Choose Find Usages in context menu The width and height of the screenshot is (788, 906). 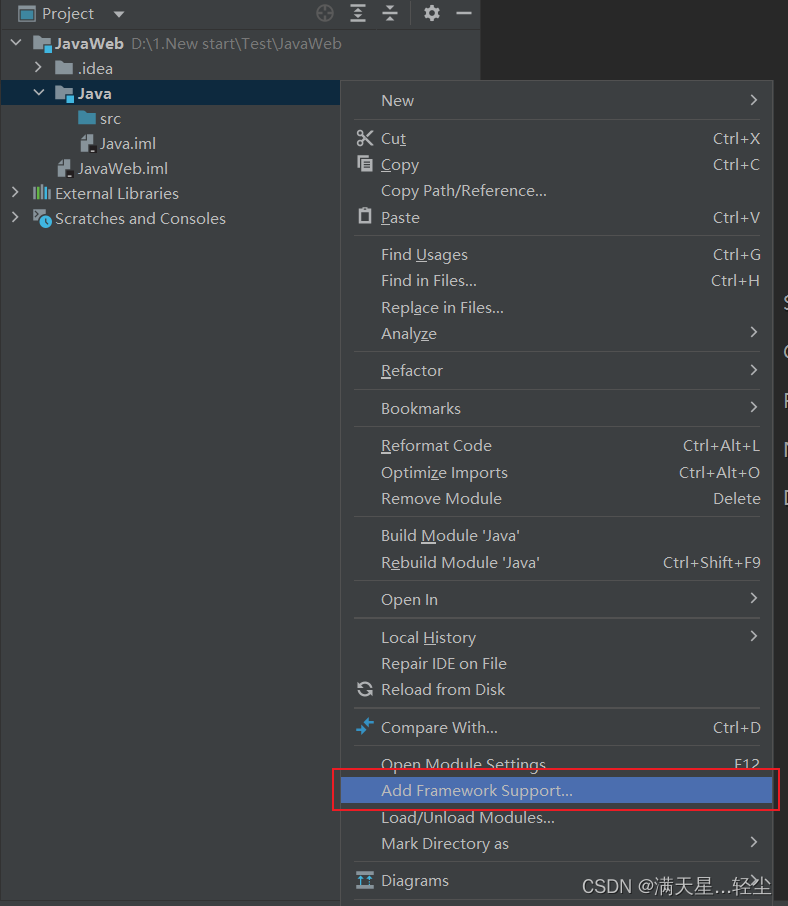pyautogui.click(x=556, y=254)
